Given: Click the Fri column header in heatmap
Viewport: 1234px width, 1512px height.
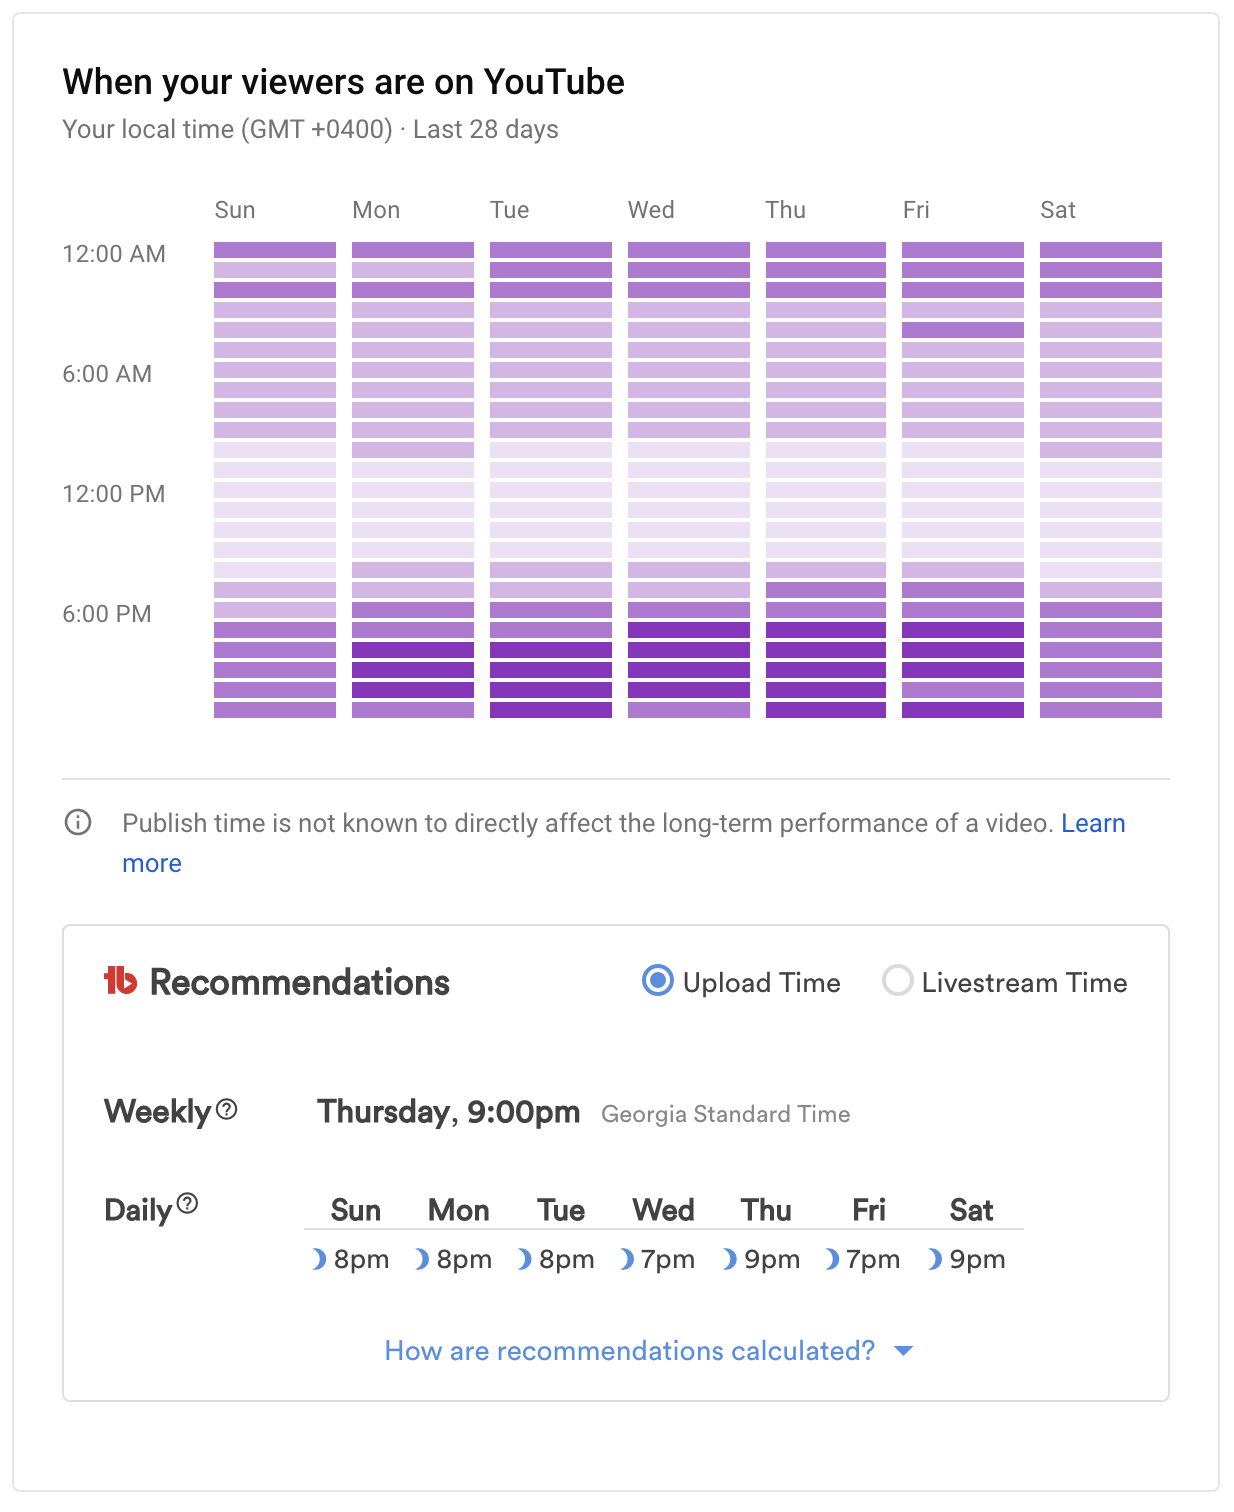Looking at the screenshot, I should click(x=916, y=210).
